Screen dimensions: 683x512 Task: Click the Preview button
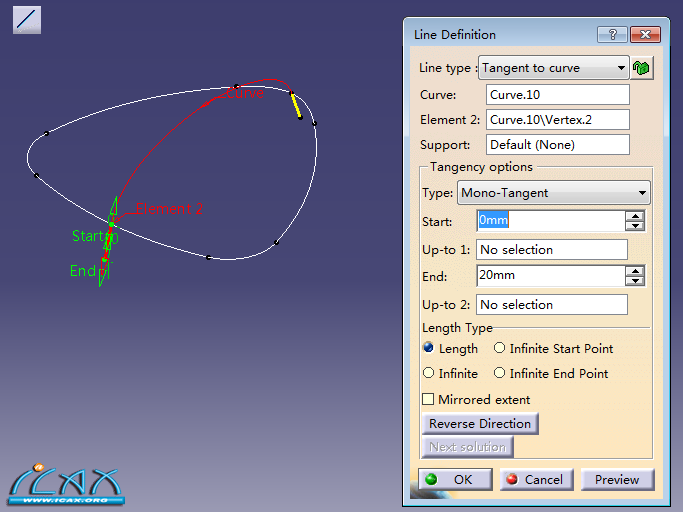click(617, 479)
